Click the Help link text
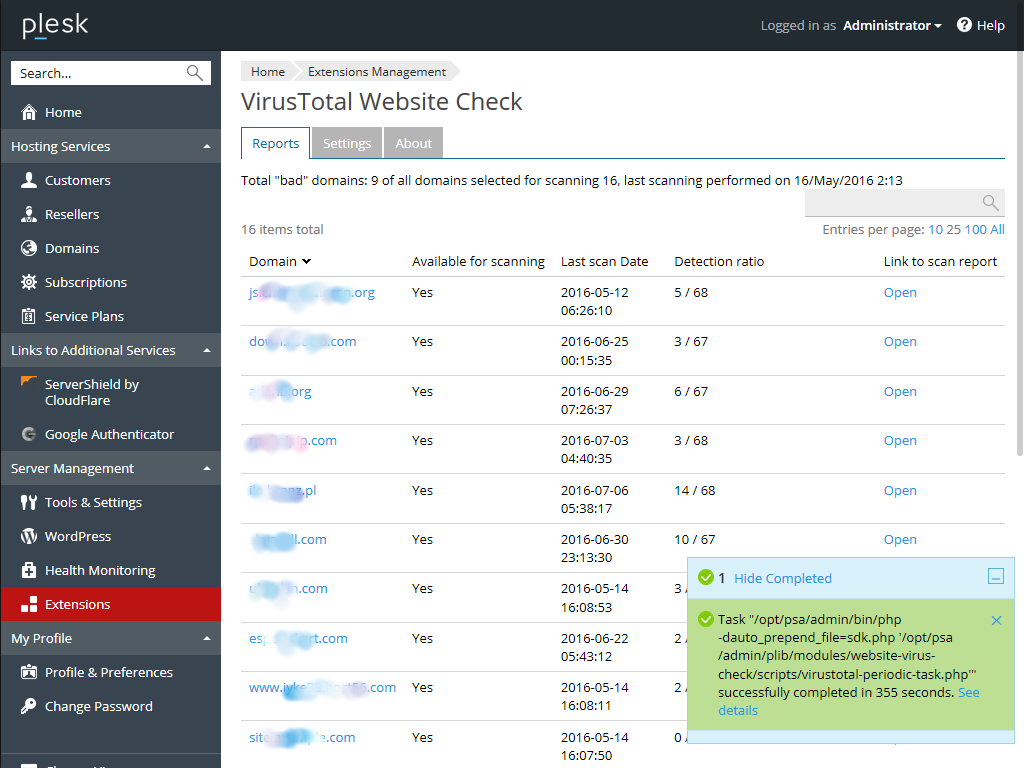The width and height of the screenshot is (1024, 768). (x=991, y=25)
